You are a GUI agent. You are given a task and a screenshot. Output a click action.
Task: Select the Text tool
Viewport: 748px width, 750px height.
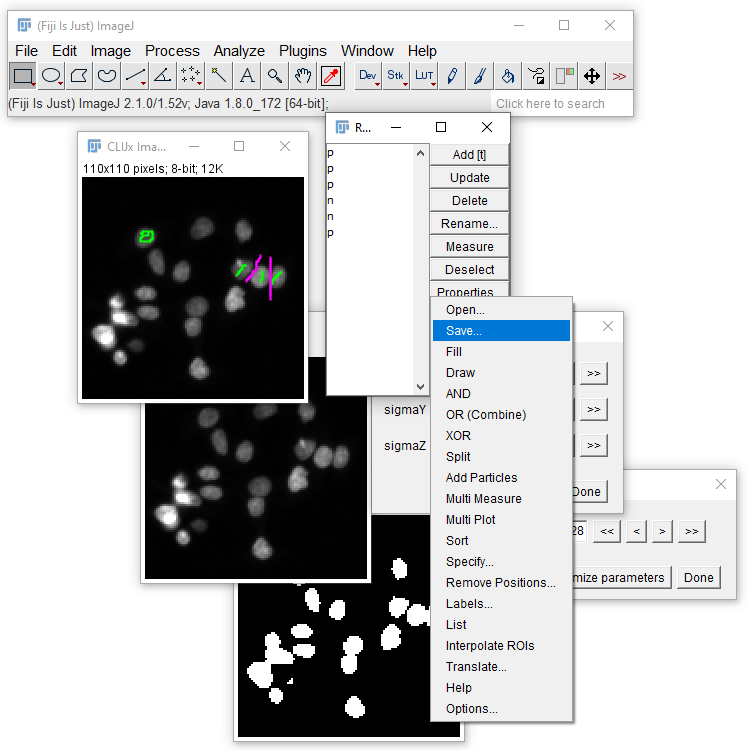click(247, 76)
